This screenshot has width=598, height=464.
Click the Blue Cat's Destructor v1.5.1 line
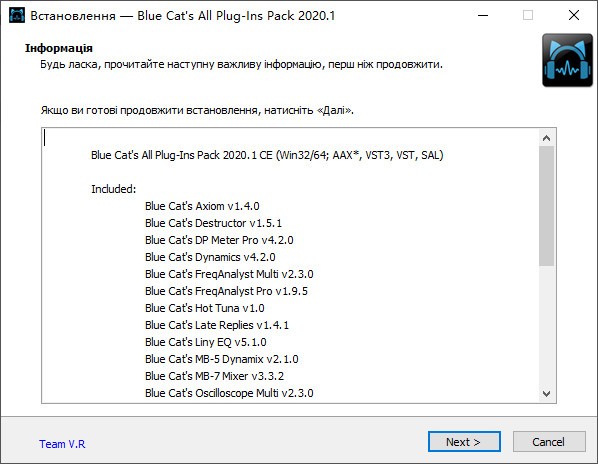213,223
